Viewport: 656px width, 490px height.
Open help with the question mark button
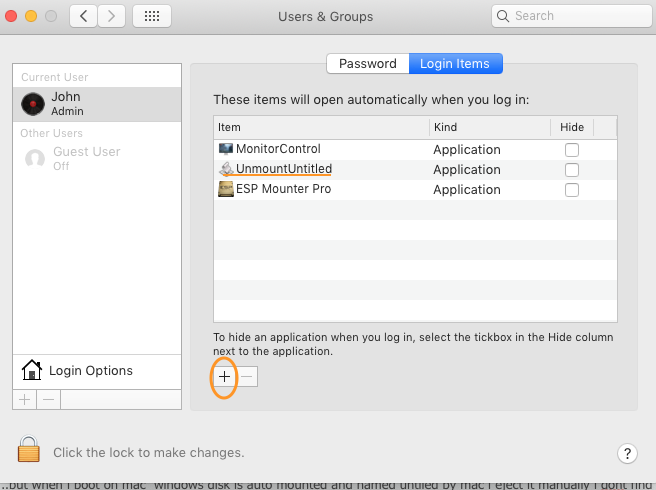click(627, 453)
